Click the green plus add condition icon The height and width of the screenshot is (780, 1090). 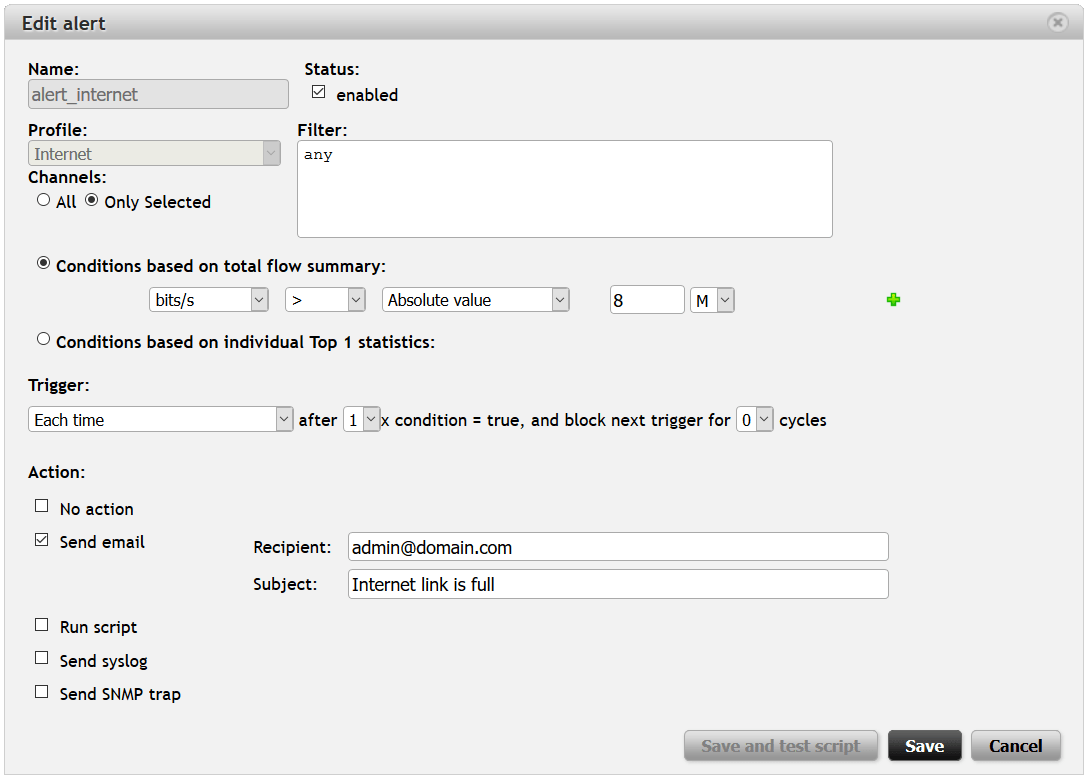coord(893,299)
